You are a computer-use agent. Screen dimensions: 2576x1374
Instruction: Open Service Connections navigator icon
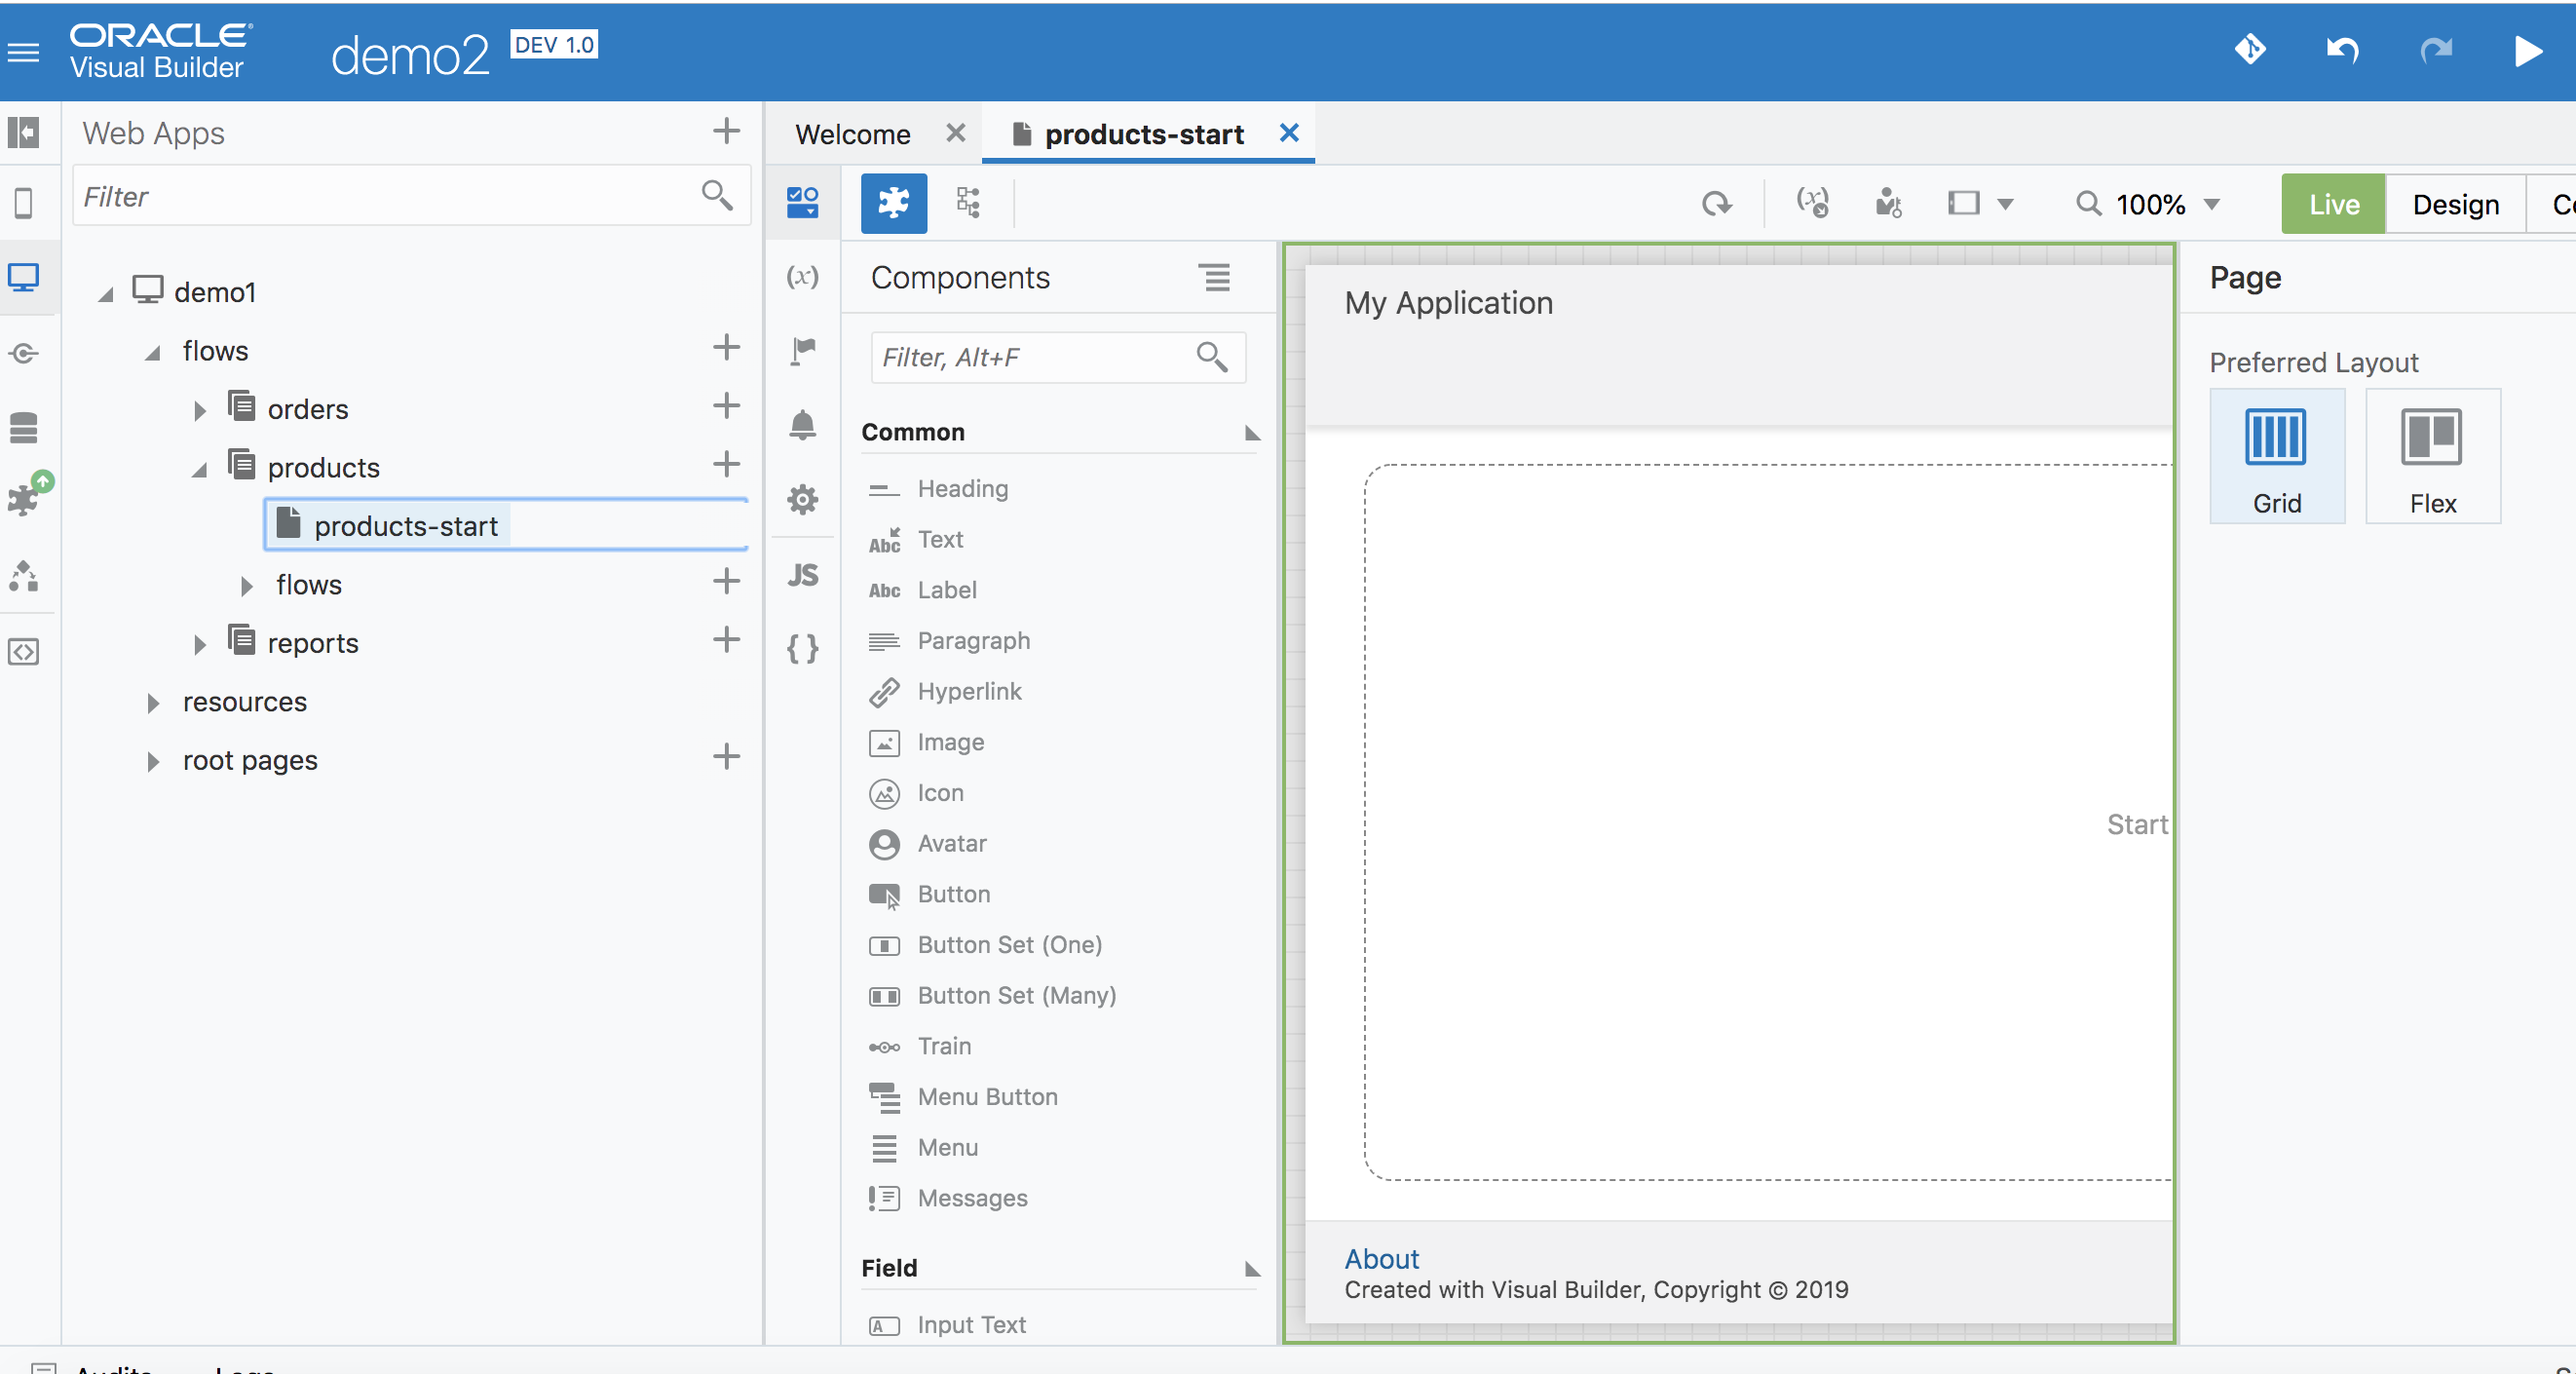[x=23, y=353]
